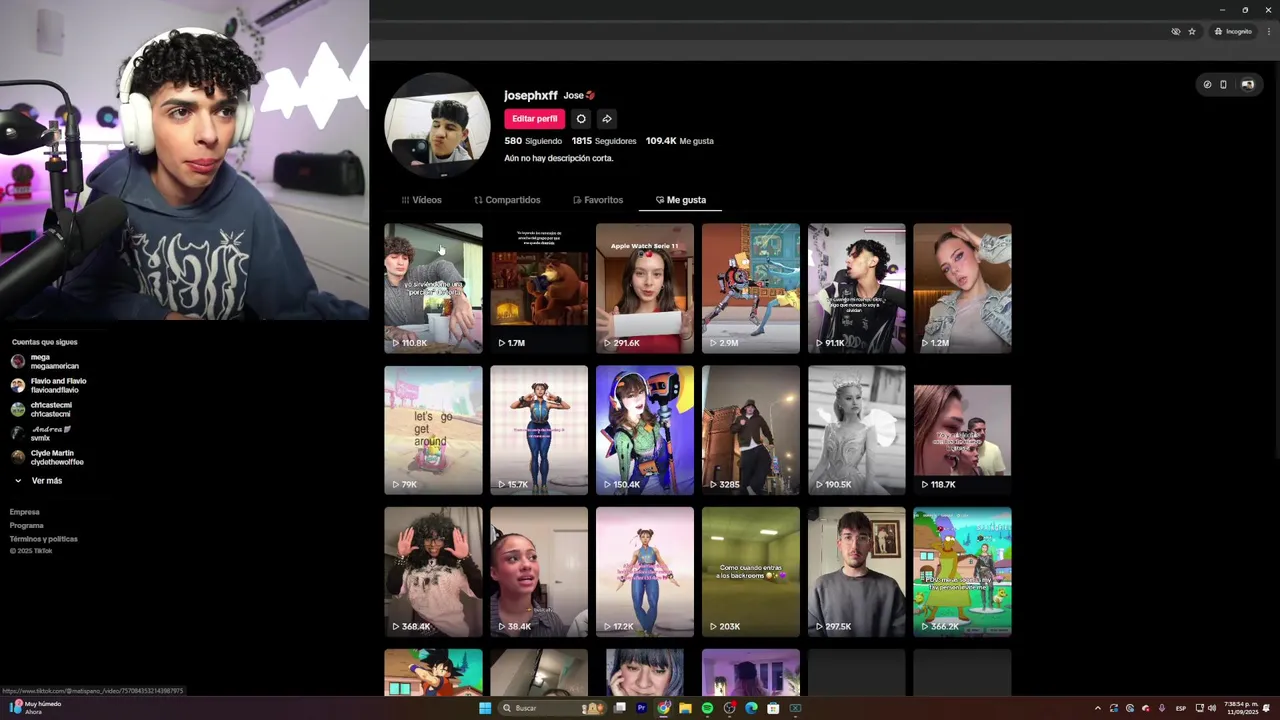
Task: Open video with 297.5K views
Action: point(857,572)
